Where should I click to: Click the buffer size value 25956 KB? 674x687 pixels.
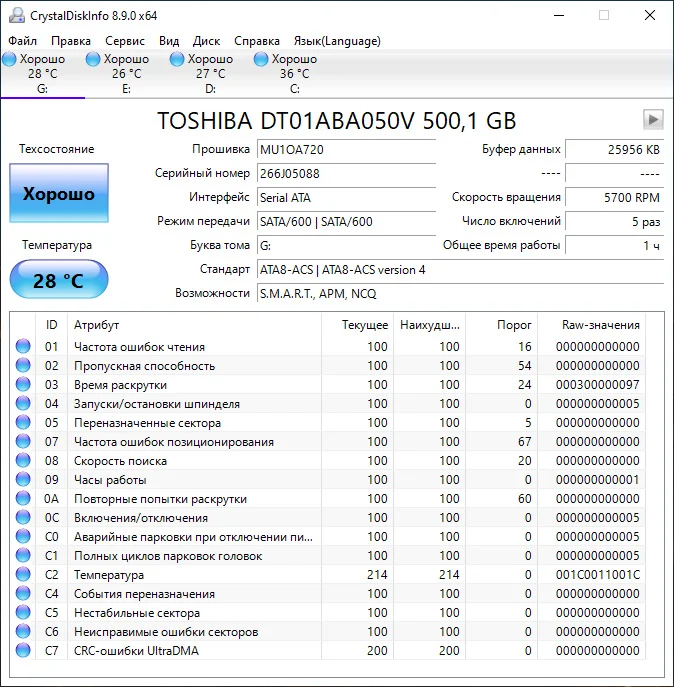coord(614,149)
